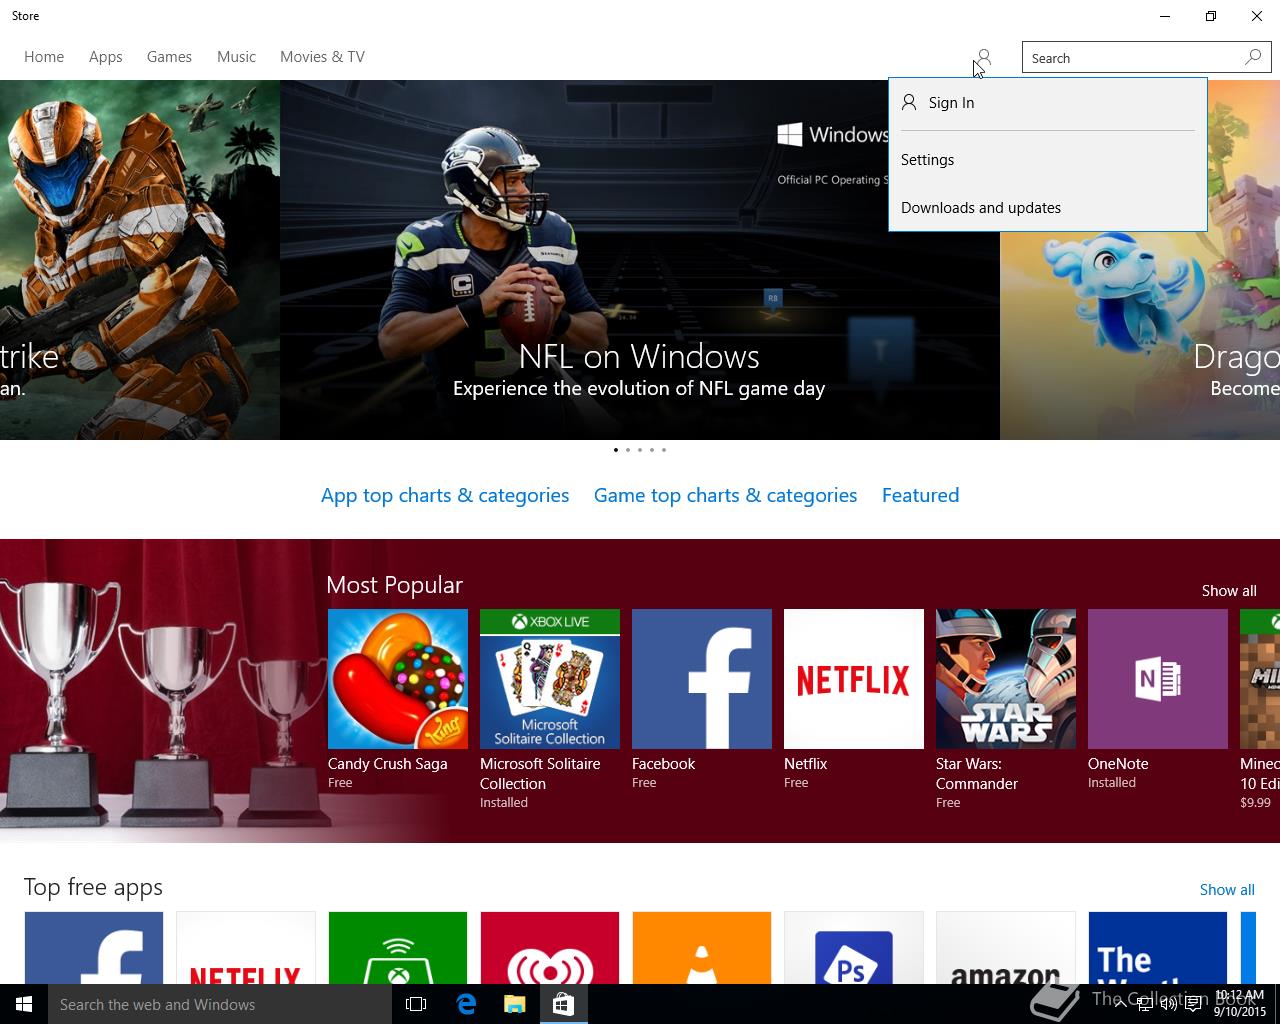
Task: Switch to the Apps tab
Action: pos(106,57)
